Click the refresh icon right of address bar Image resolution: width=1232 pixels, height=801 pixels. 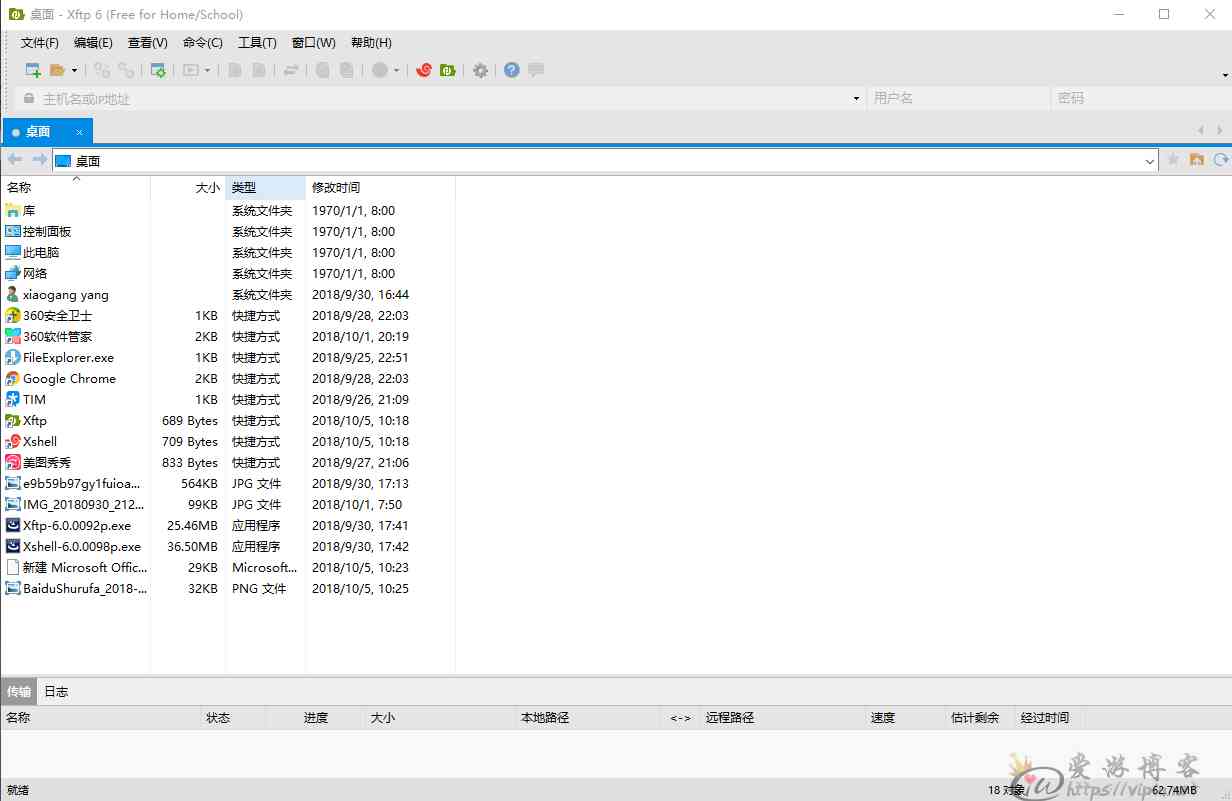pos(1220,160)
